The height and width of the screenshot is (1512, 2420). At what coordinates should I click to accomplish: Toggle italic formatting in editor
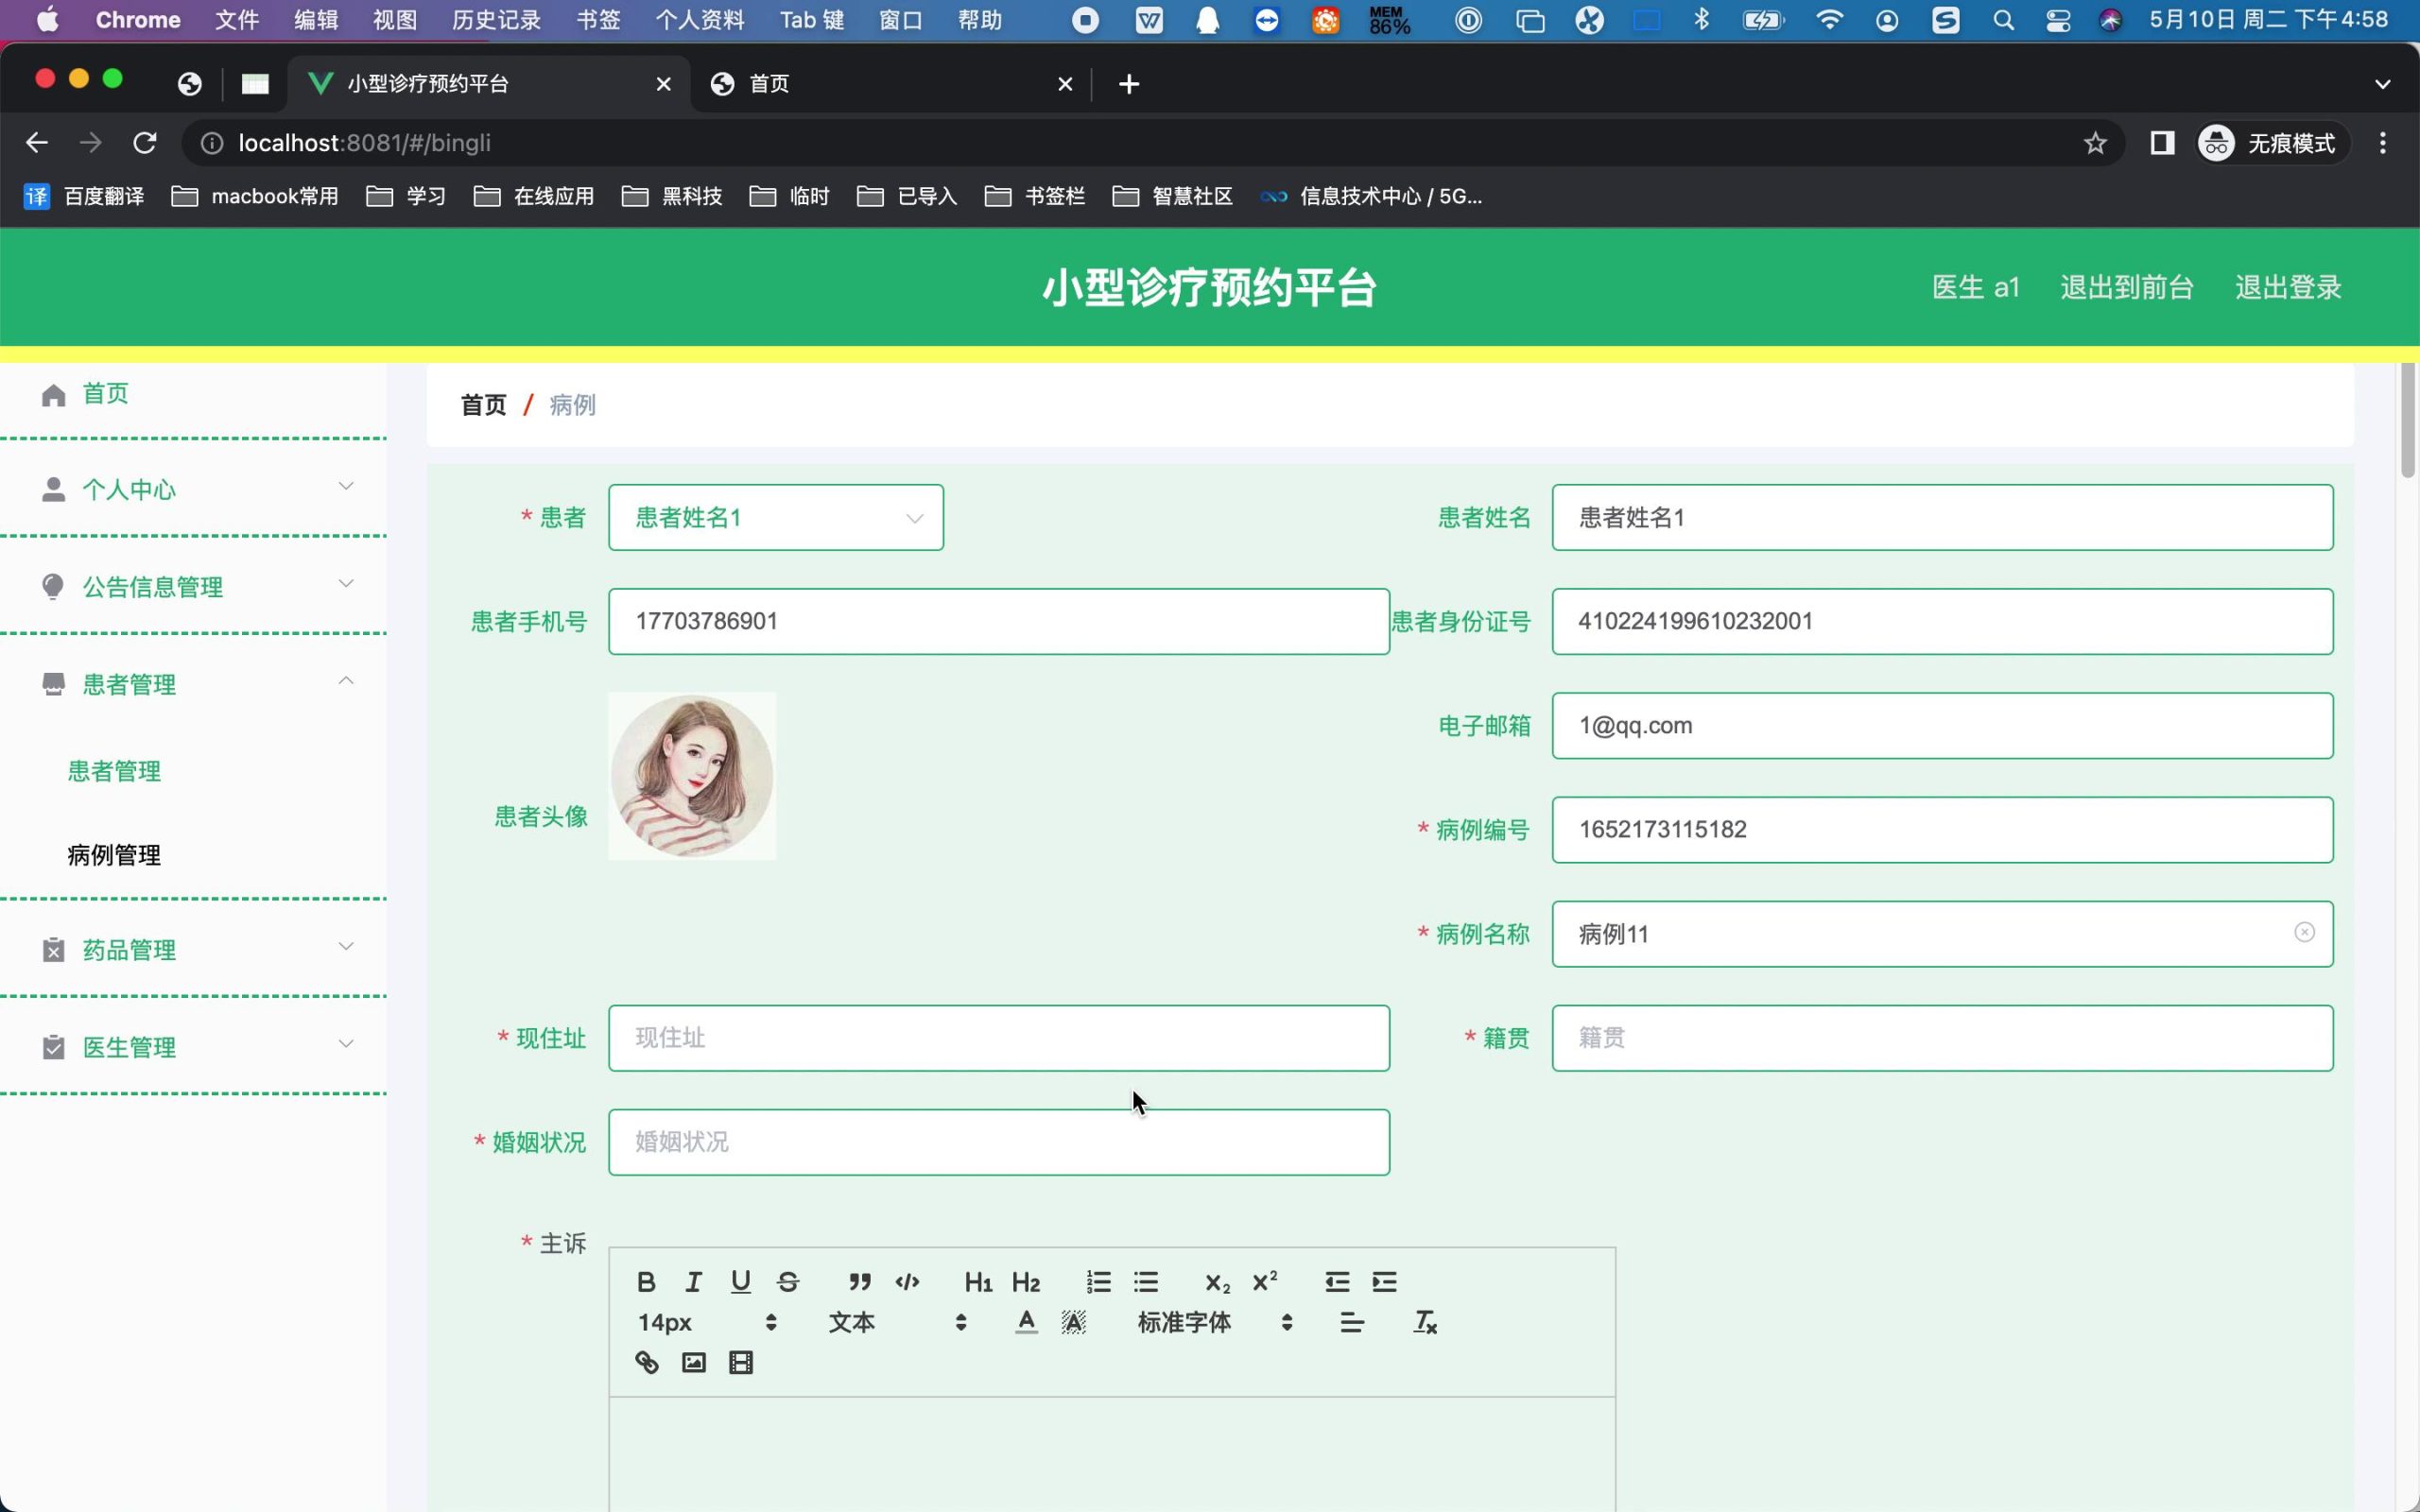tap(693, 1282)
